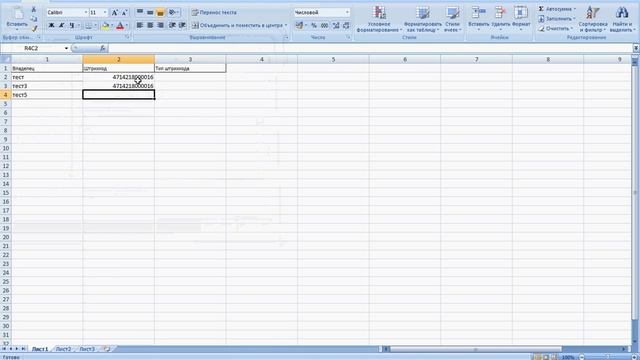The width and height of the screenshot is (640, 360).
Task: Switch to the Лист2 sheet tab
Action: click(x=63, y=349)
